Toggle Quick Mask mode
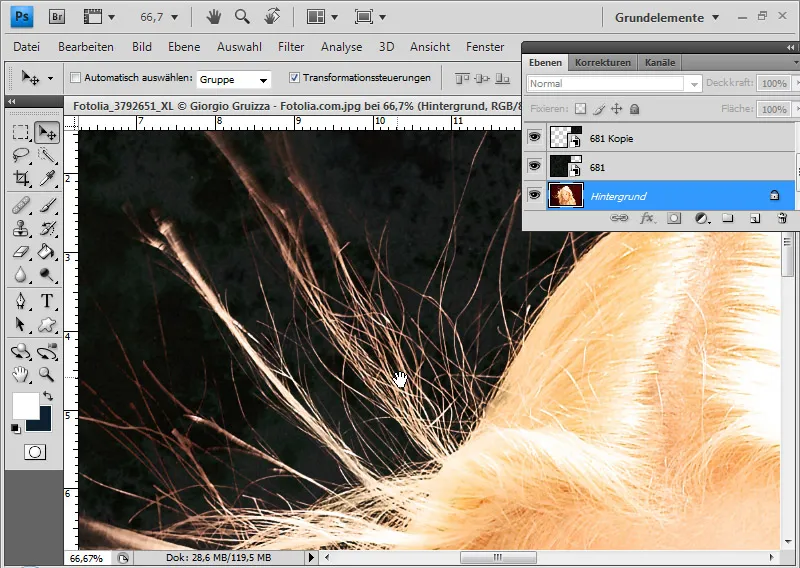 (35, 452)
